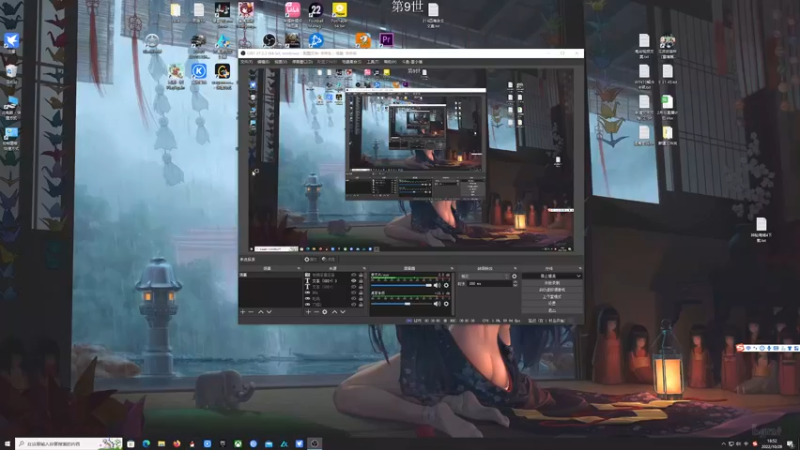Open the dropdown arrow on the top Controls button

[579, 276]
